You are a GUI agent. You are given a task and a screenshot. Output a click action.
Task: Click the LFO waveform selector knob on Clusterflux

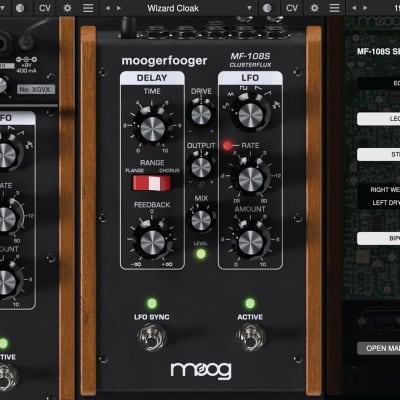point(250,115)
